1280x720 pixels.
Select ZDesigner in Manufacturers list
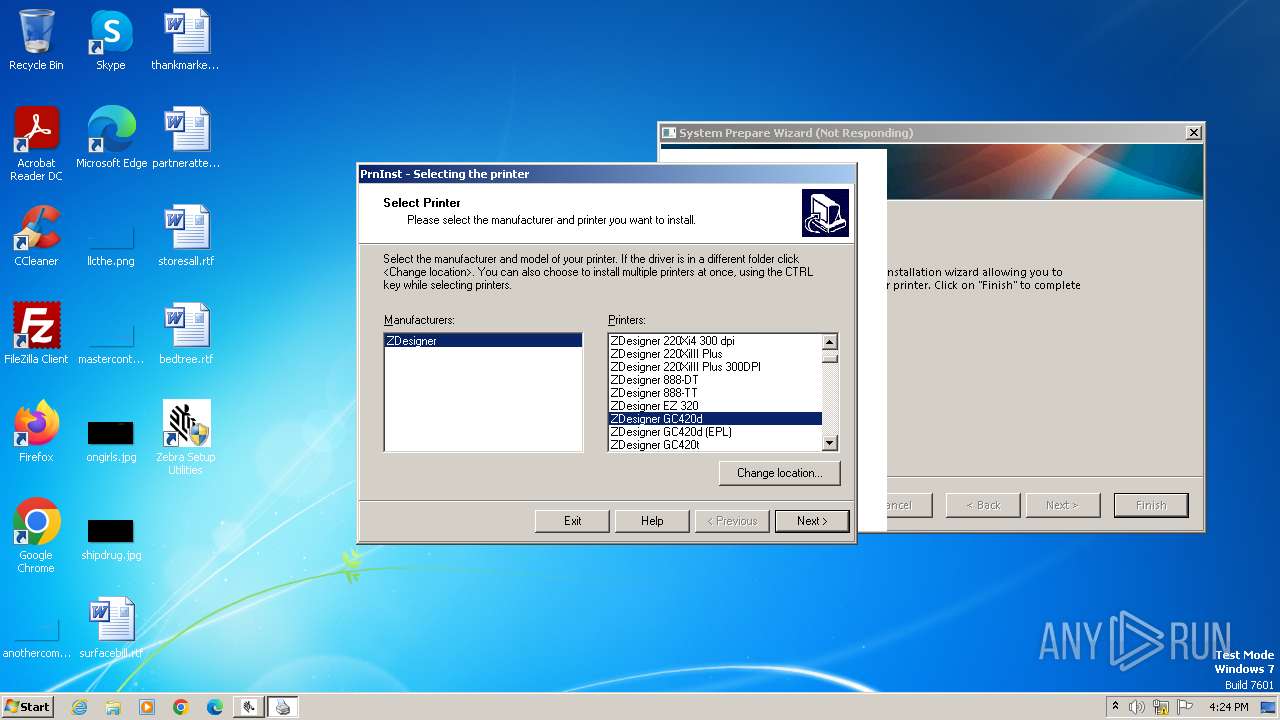(x=483, y=341)
